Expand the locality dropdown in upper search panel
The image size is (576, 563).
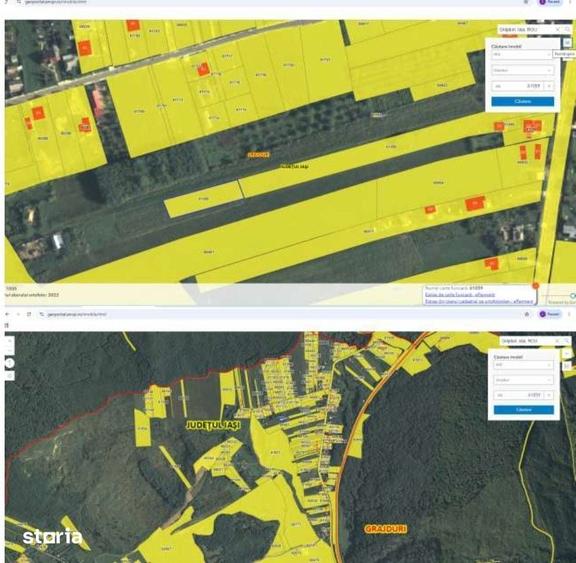pos(522,70)
